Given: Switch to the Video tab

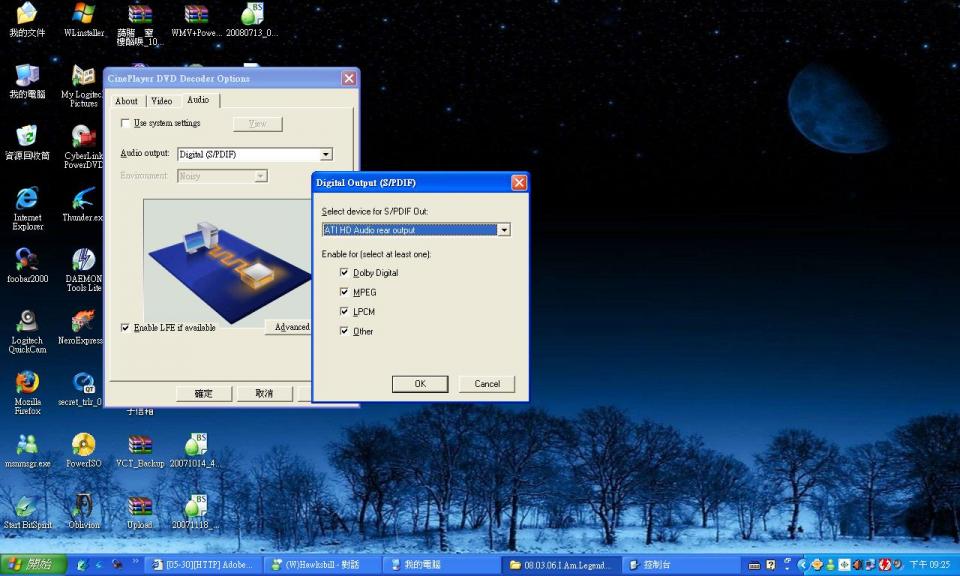Looking at the screenshot, I should click(162, 101).
